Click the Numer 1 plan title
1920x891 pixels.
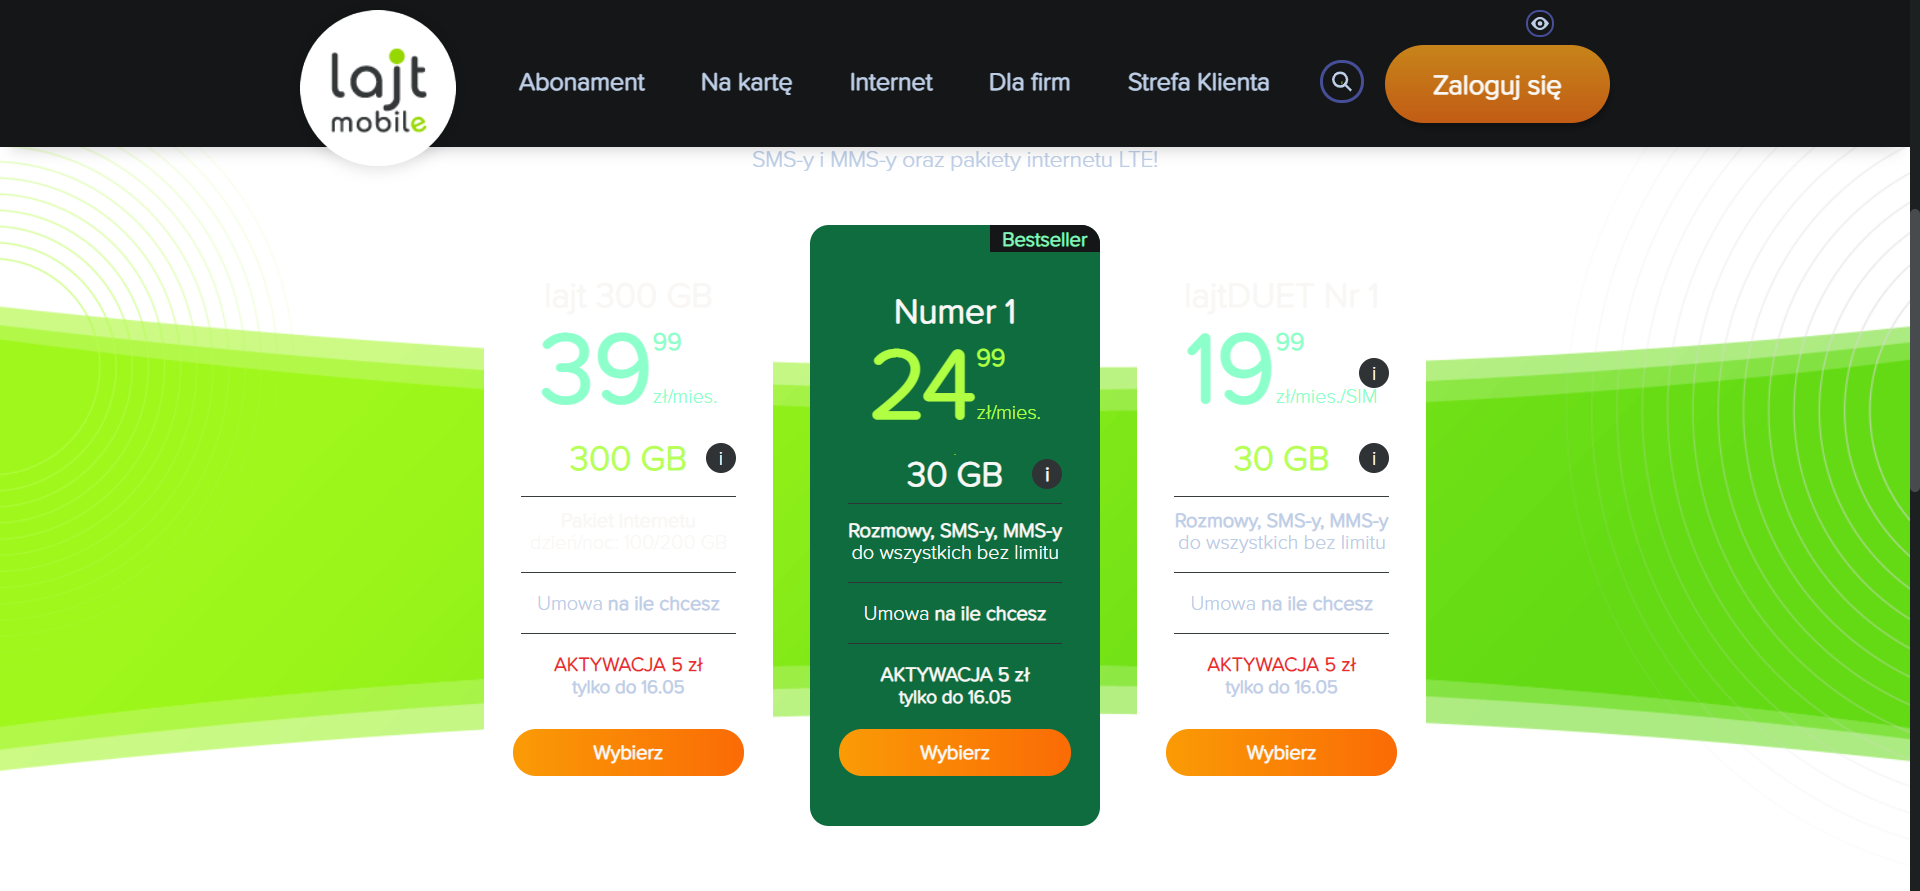955,312
